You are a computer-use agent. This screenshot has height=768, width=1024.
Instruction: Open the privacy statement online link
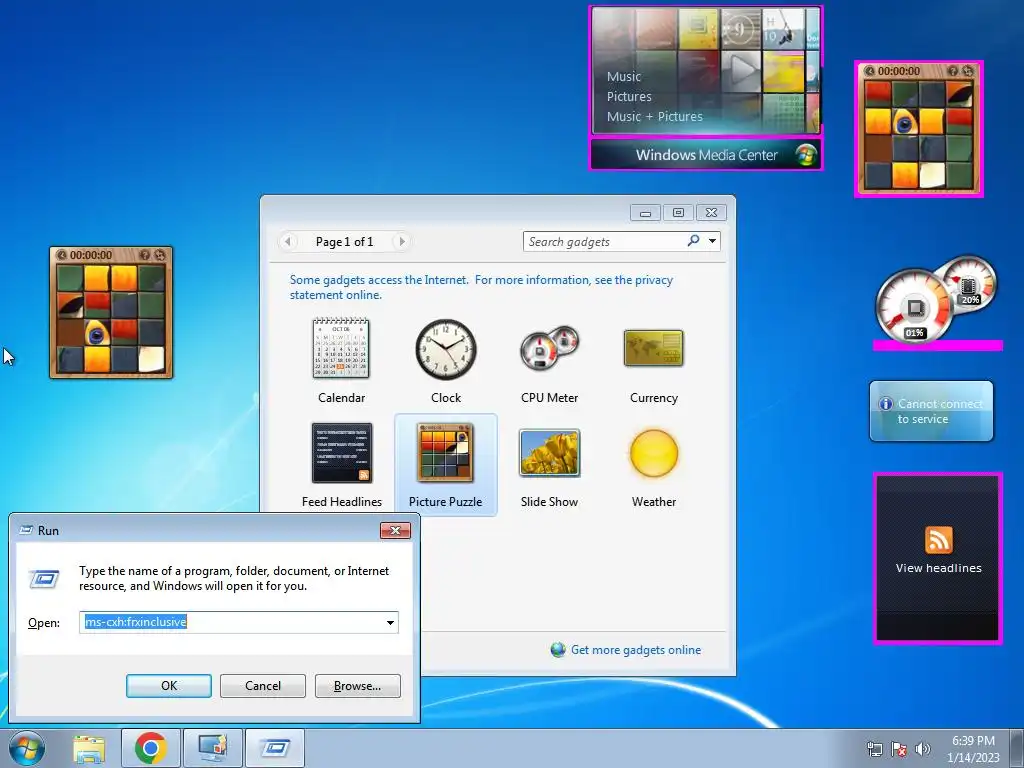coord(481,287)
